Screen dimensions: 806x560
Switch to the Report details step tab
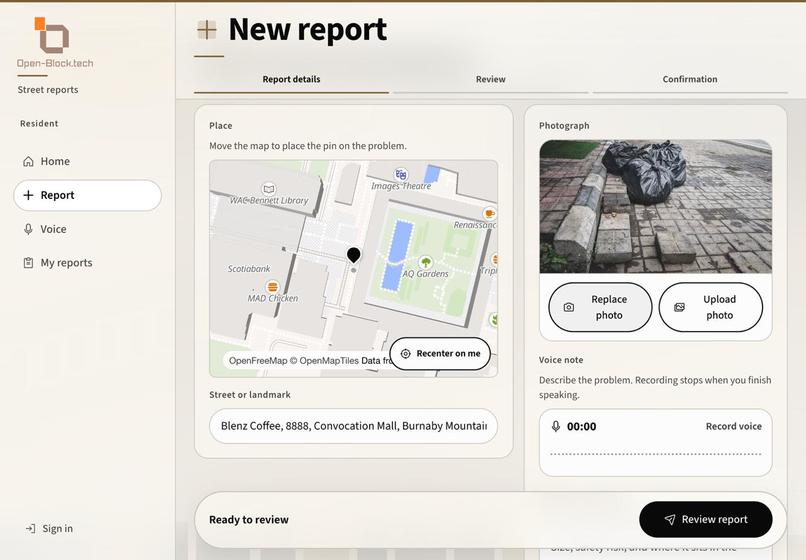[x=291, y=80]
